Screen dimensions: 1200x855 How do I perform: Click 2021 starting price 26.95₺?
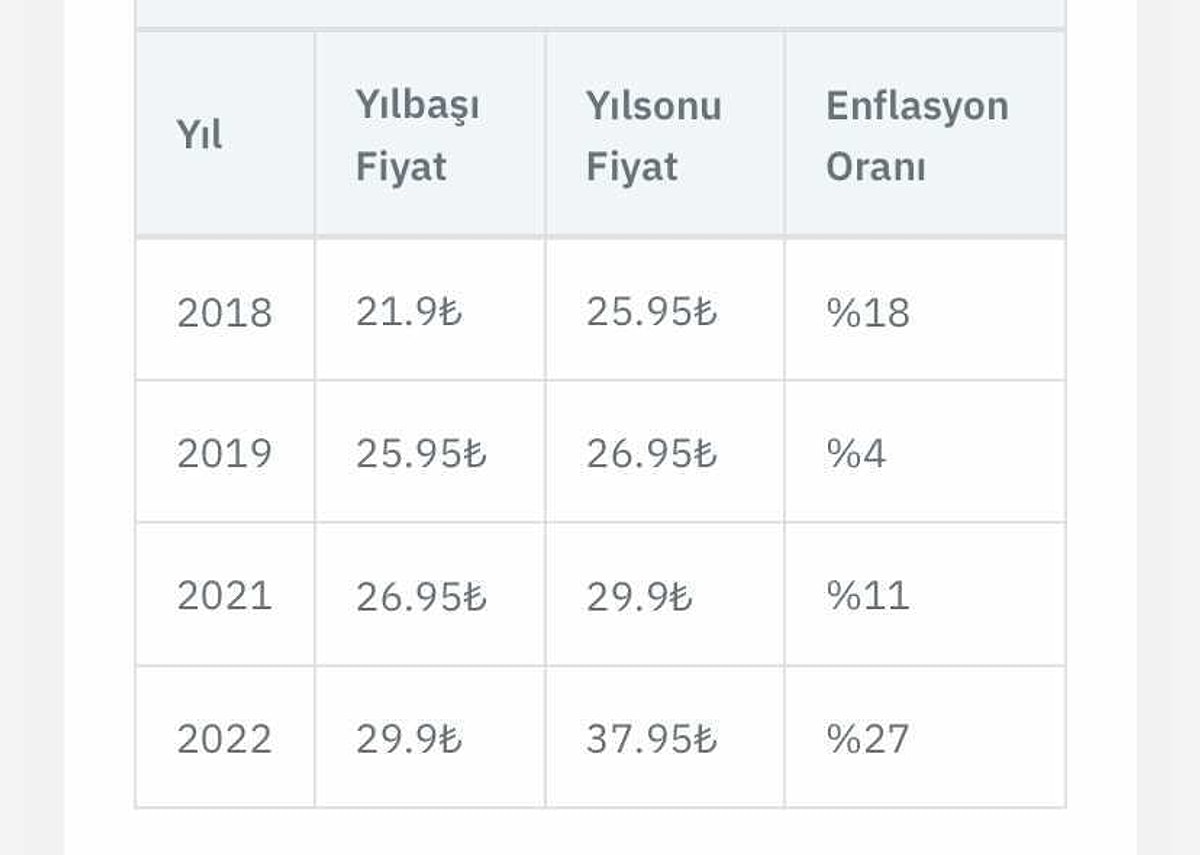(421, 596)
